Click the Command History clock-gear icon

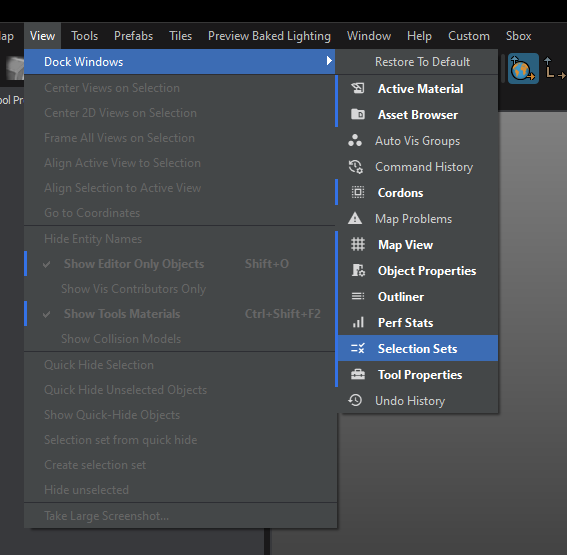(355, 167)
